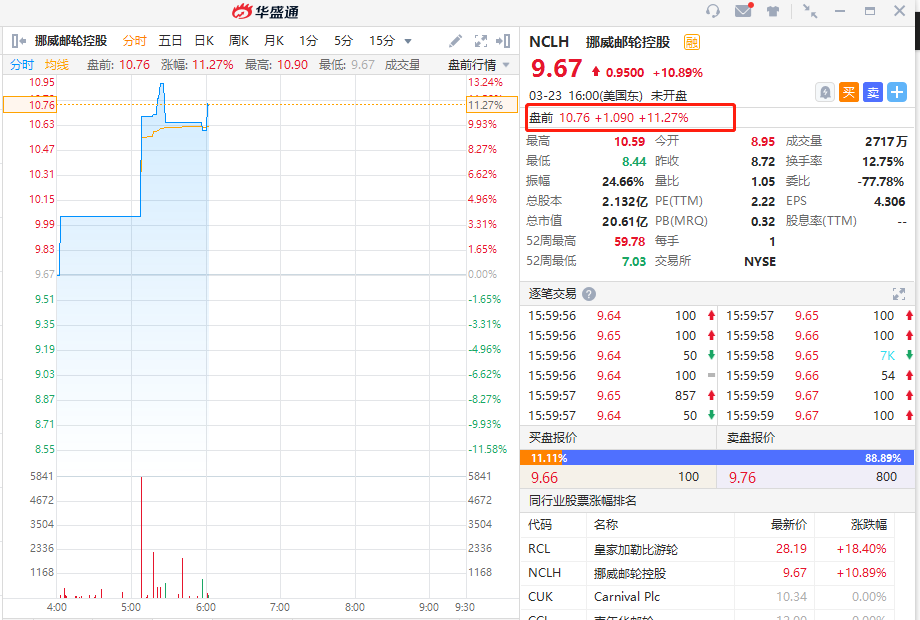This screenshot has width=920, height=620.
Task: Set a price alert bell icon
Action: point(825,93)
